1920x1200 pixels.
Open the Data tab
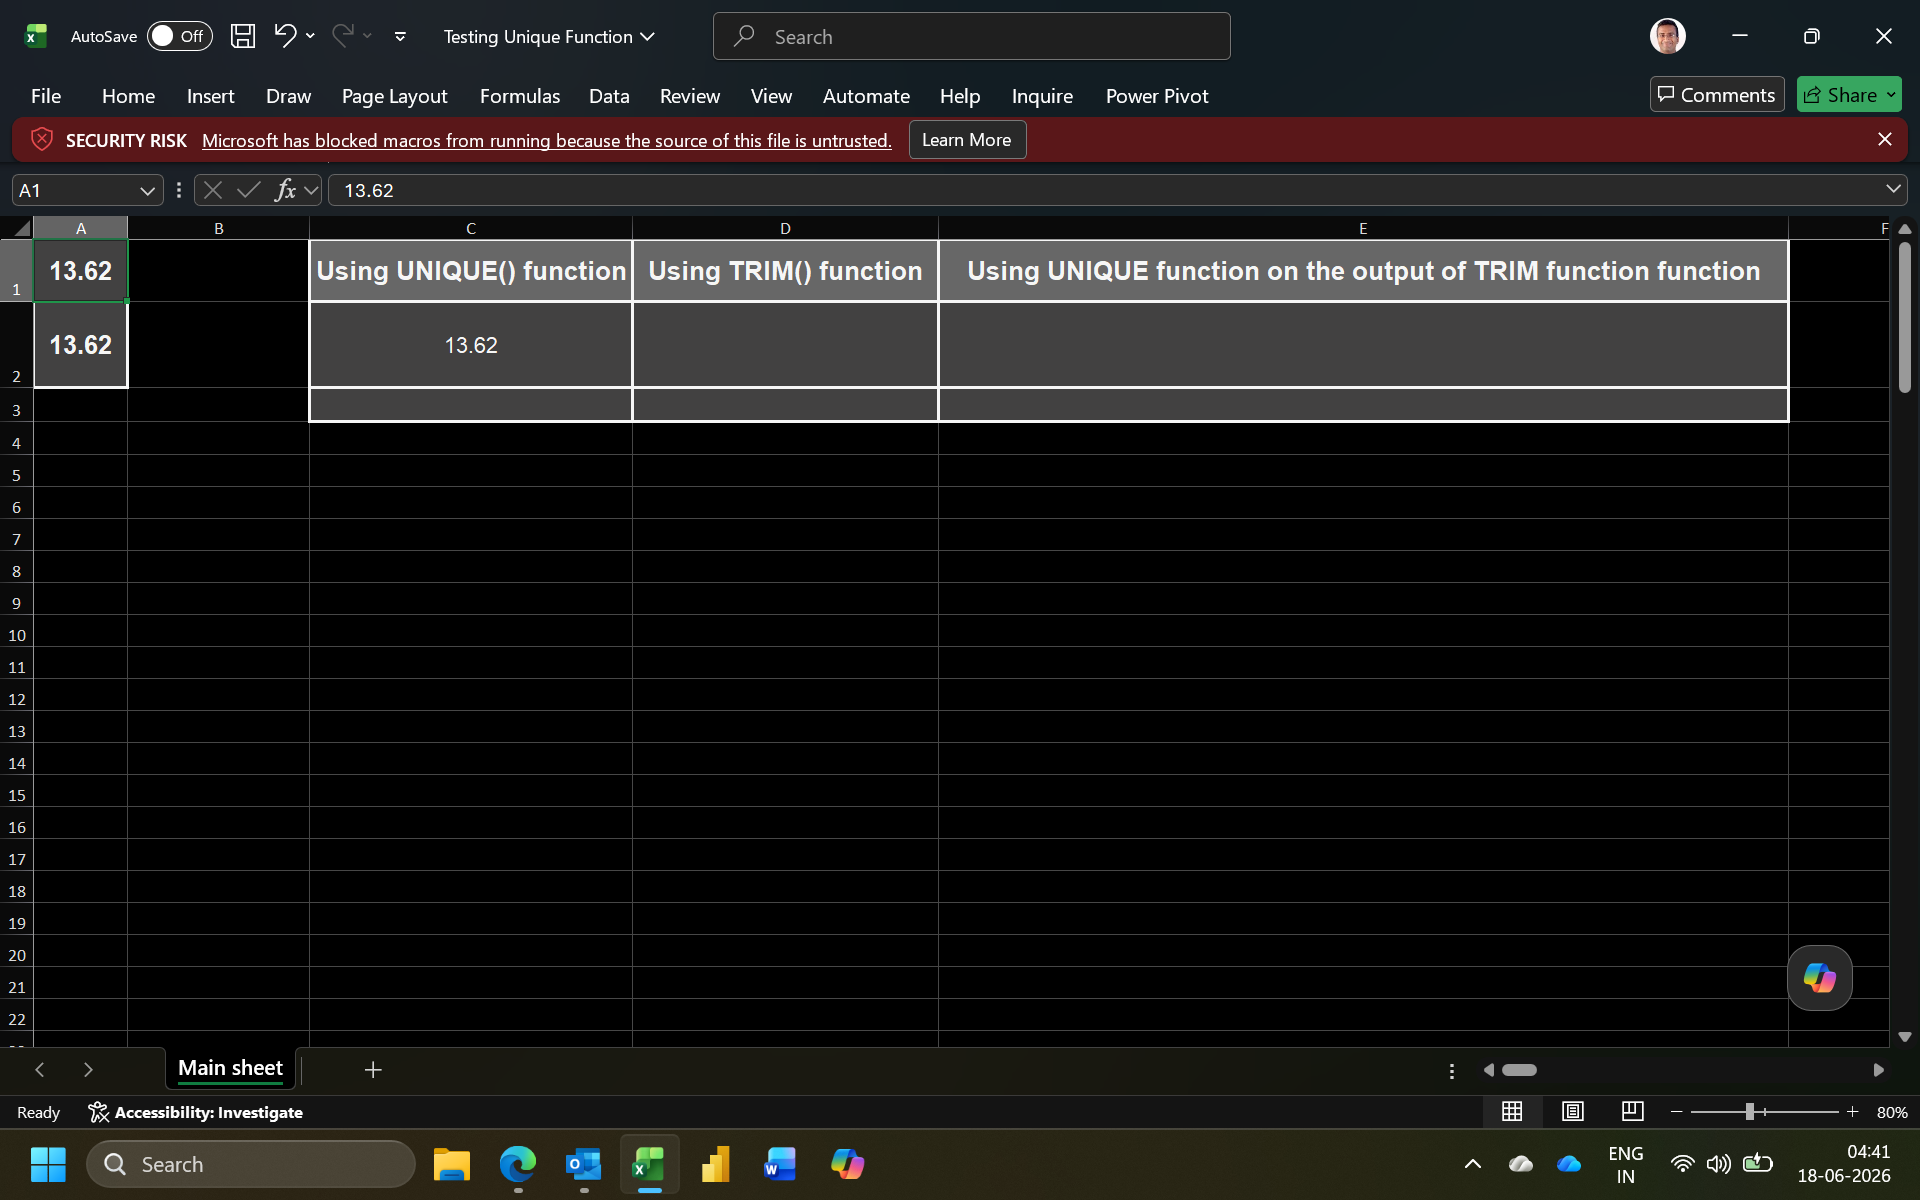pyautogui.click(x=609, y=96)
